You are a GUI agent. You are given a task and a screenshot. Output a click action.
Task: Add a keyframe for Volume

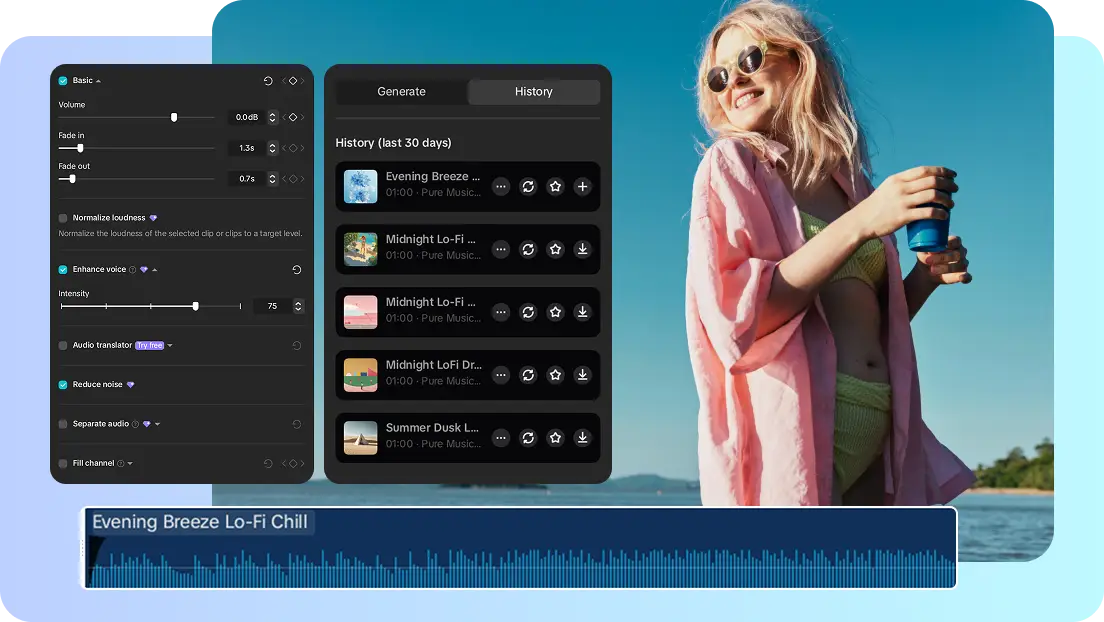[x=295, y=117]
